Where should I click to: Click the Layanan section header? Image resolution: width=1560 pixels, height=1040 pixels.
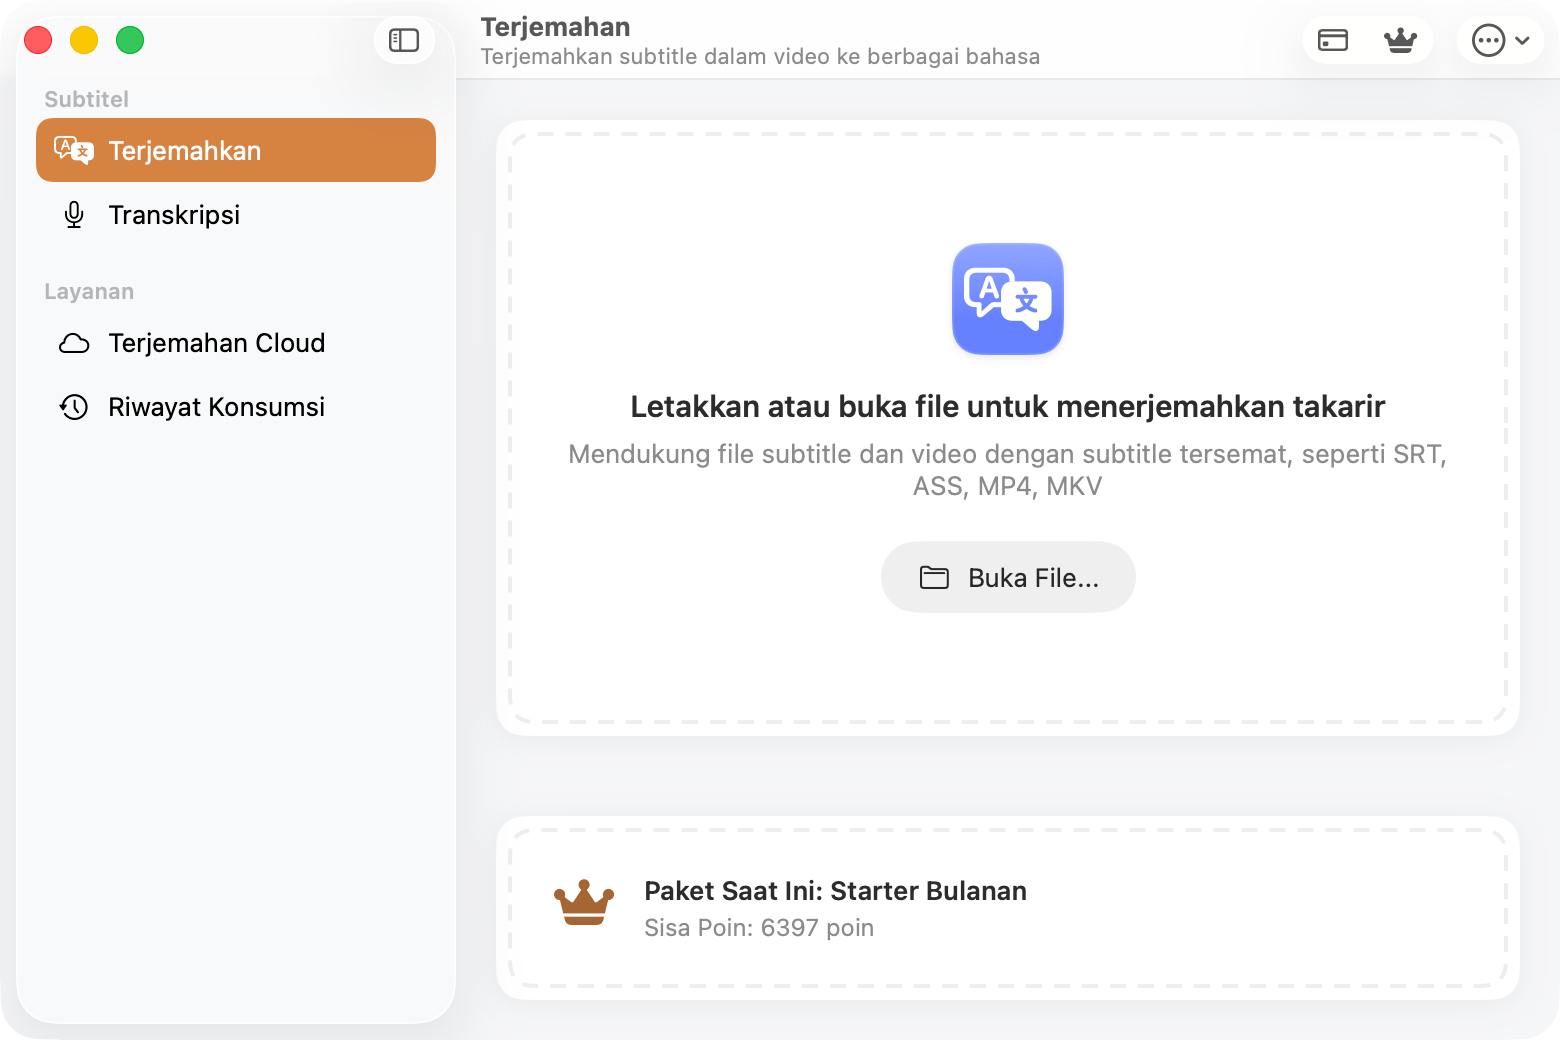89,292
